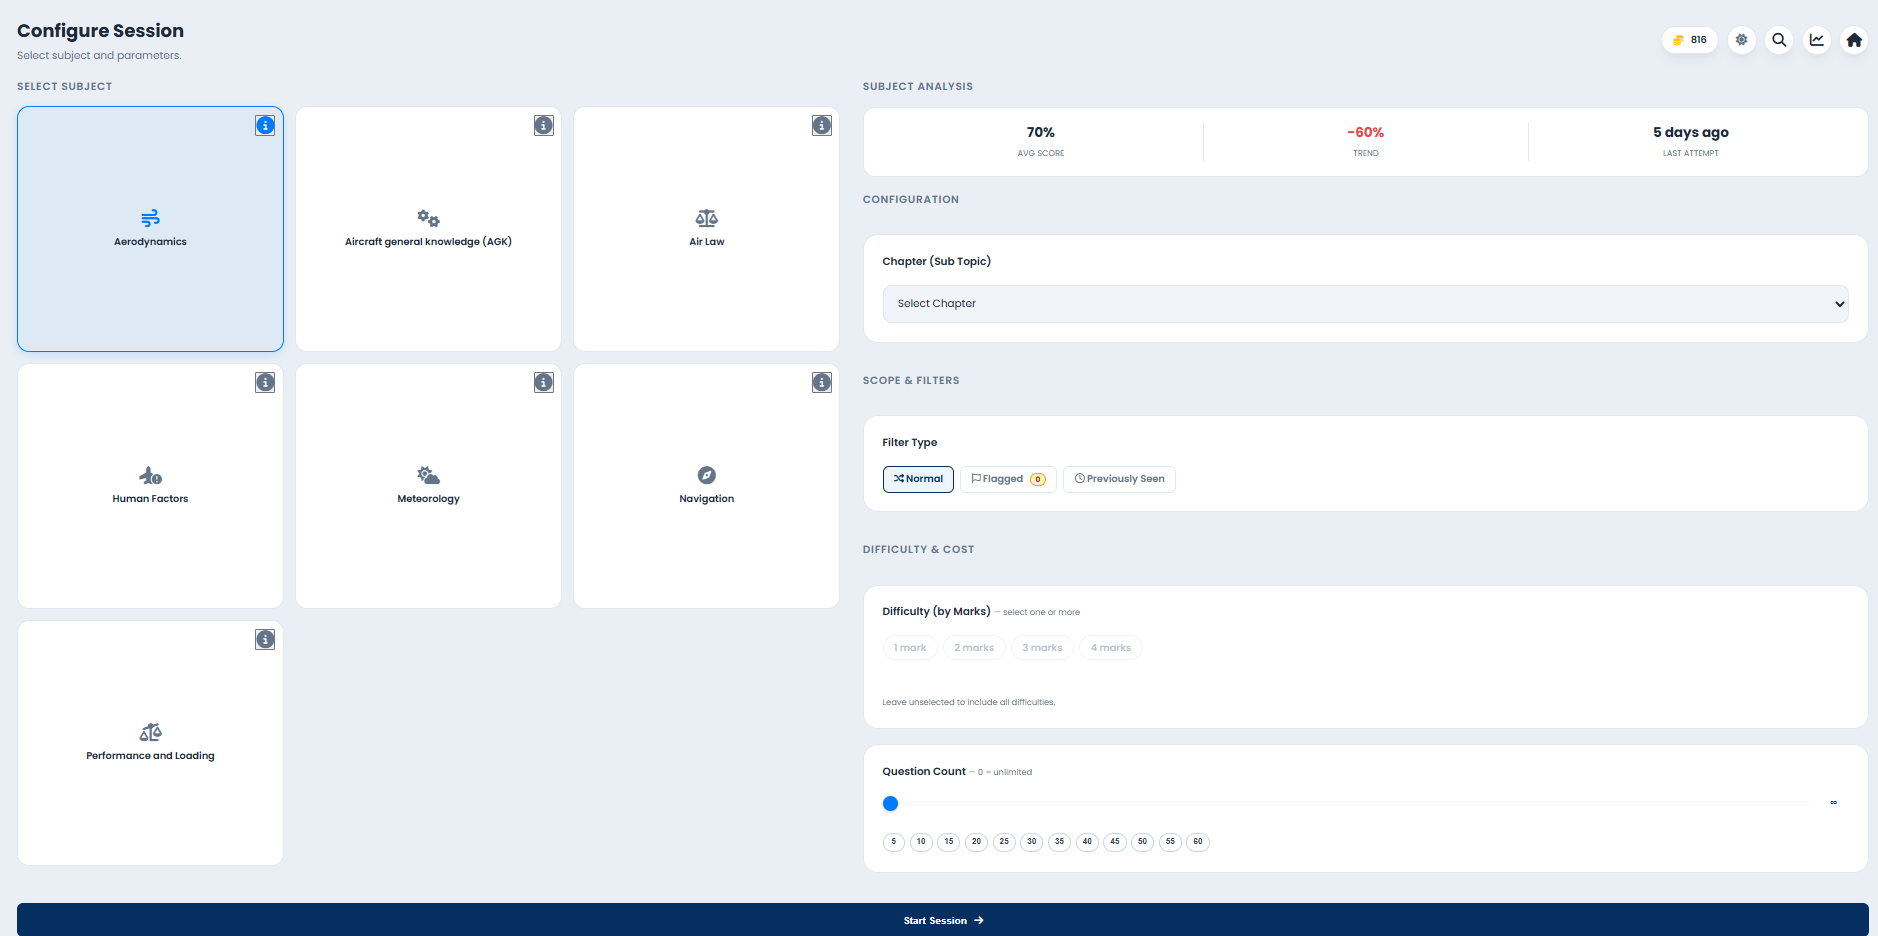Click the 816 coins balance badge
This screenshot has width=1878, height=936.
[x=1689, y=40]
